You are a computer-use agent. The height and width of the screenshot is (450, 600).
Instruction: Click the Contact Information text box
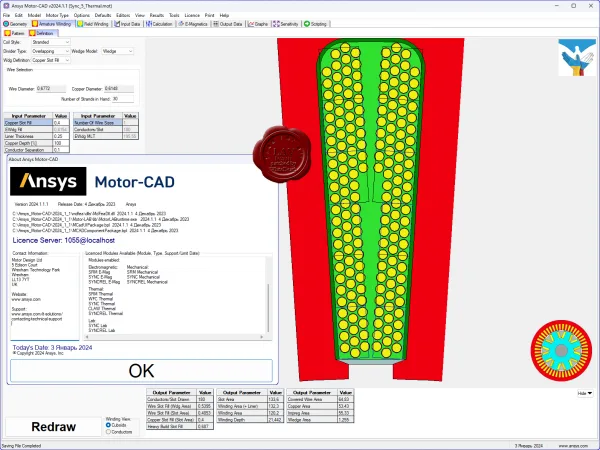pos(44,298)
